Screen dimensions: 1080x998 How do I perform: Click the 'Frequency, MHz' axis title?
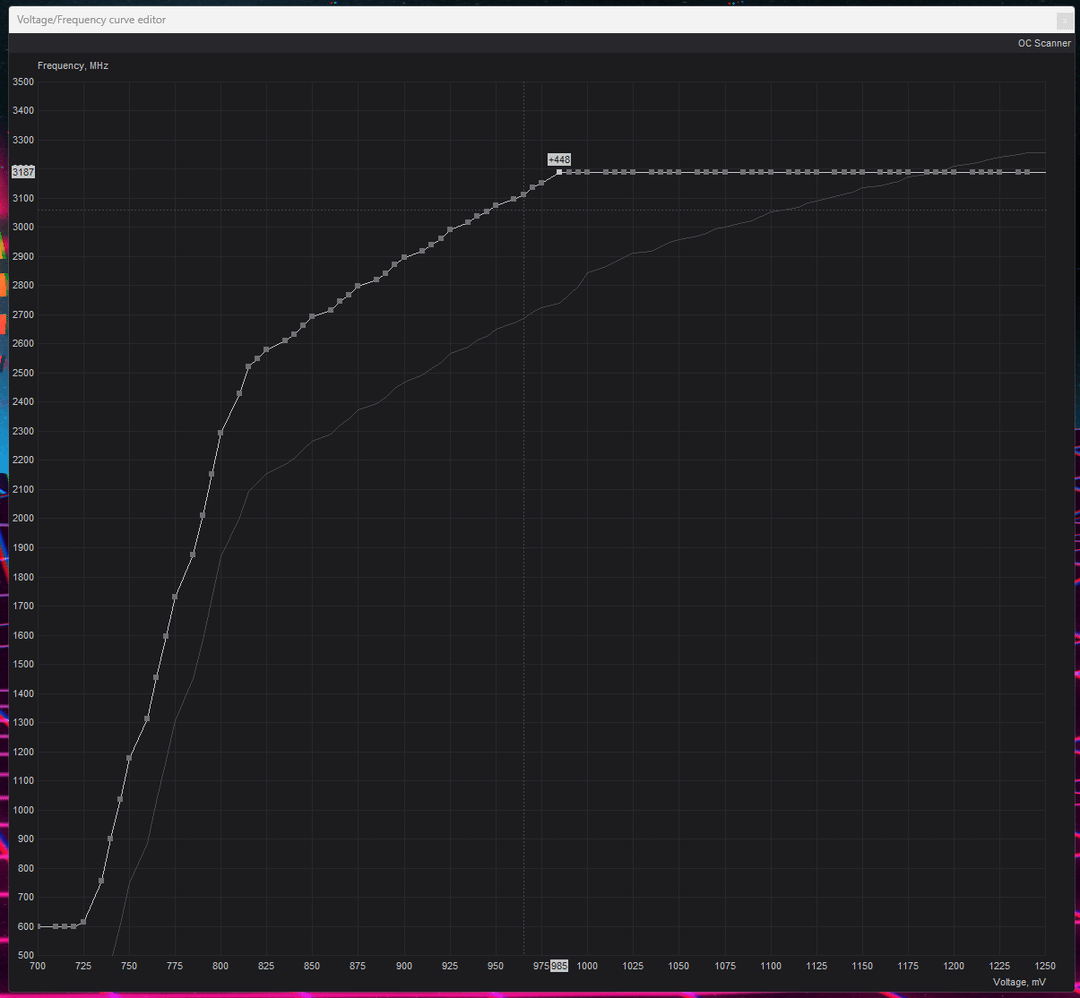72,66
